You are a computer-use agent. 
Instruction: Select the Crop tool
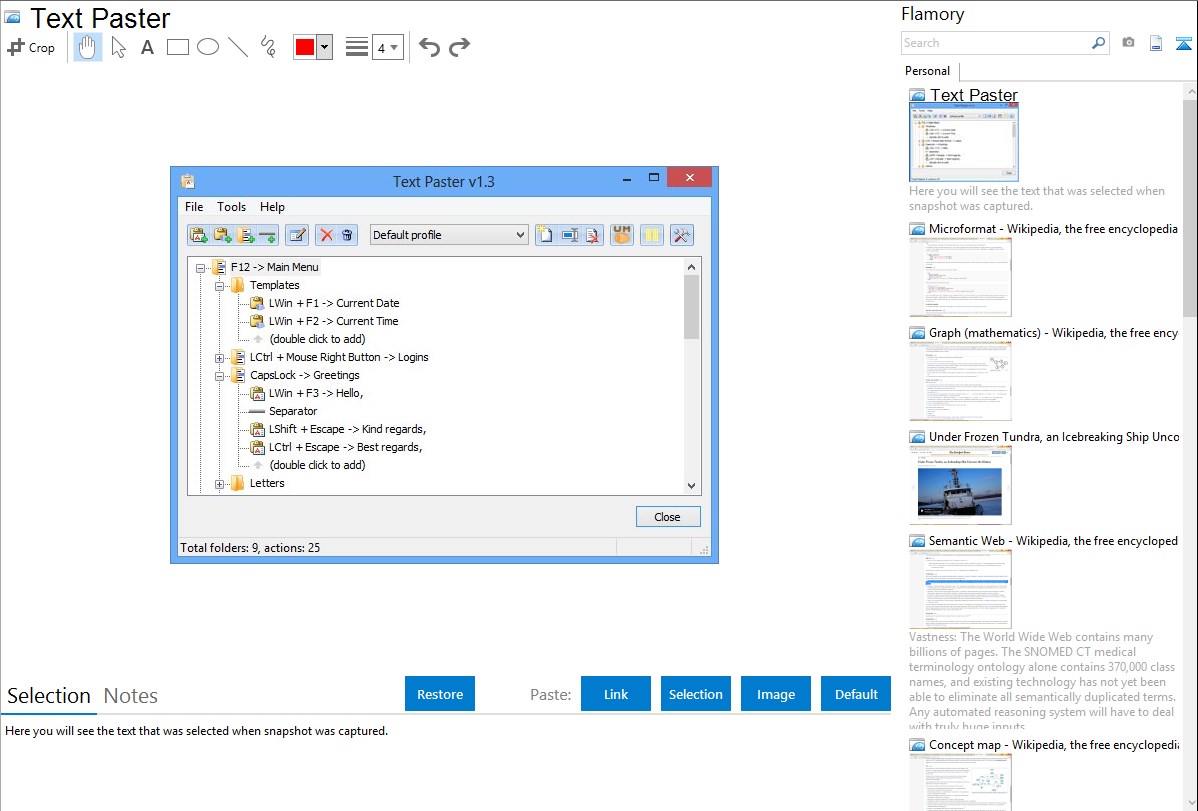click(31, 47)
